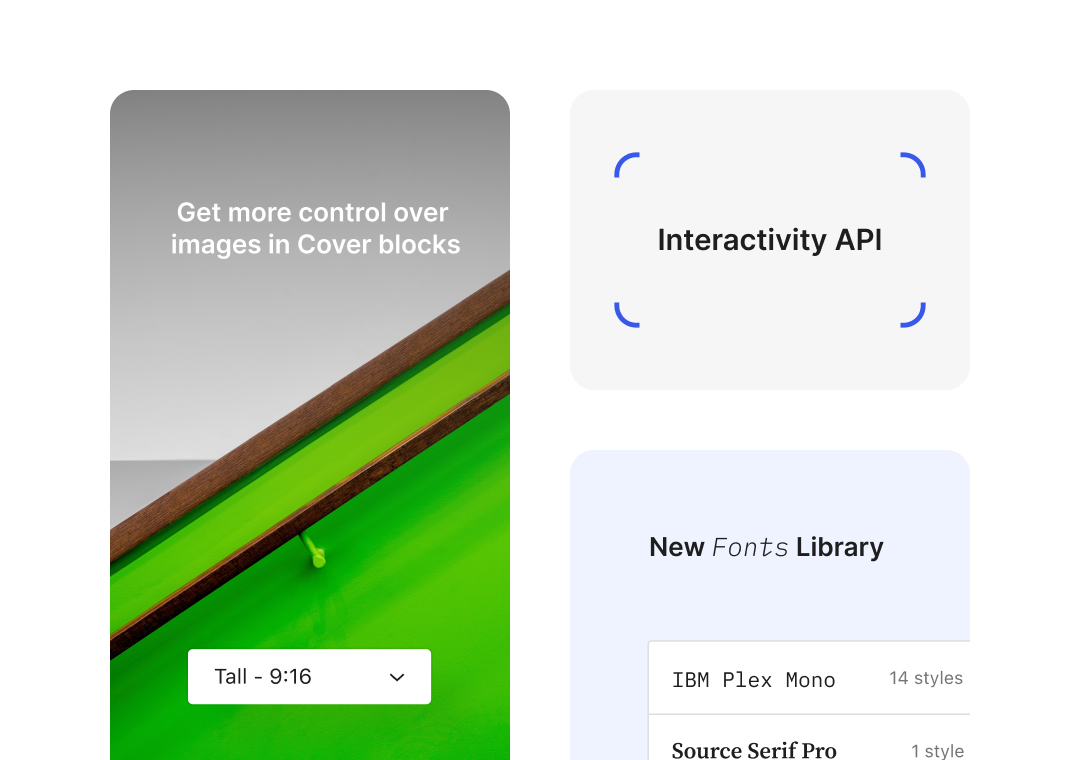
Task: Click the bottom-right blue corner bracket
Action: 913,315
